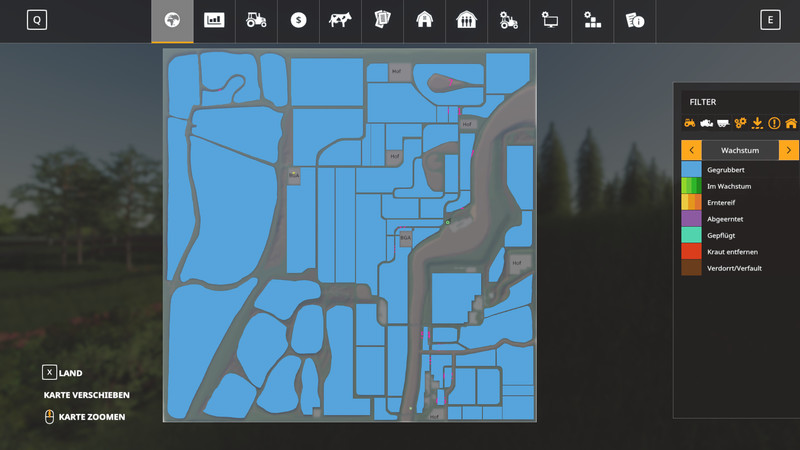Toggle the orange house filter

pyautogui.click(x=791, y=123)
